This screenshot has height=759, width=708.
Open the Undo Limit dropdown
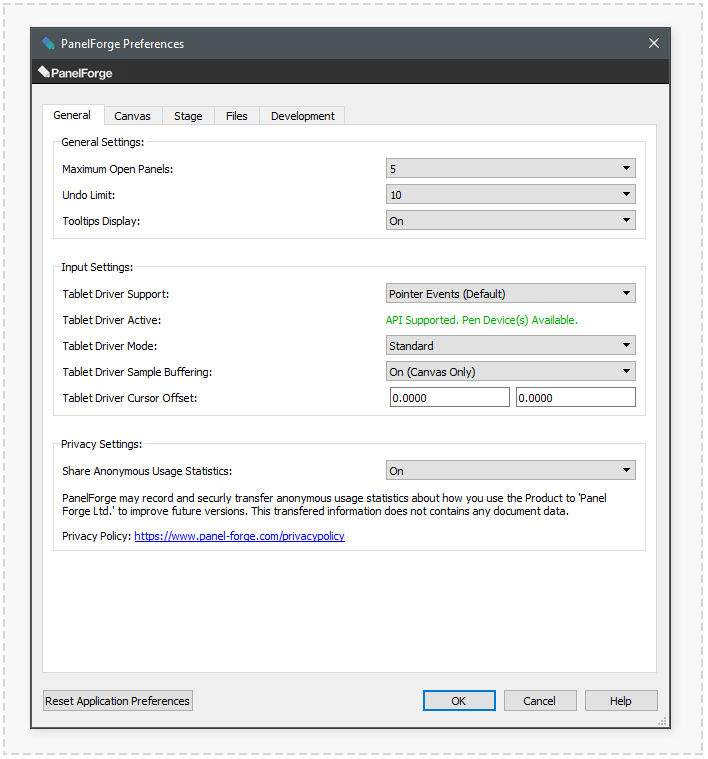(x=510, y=195)
